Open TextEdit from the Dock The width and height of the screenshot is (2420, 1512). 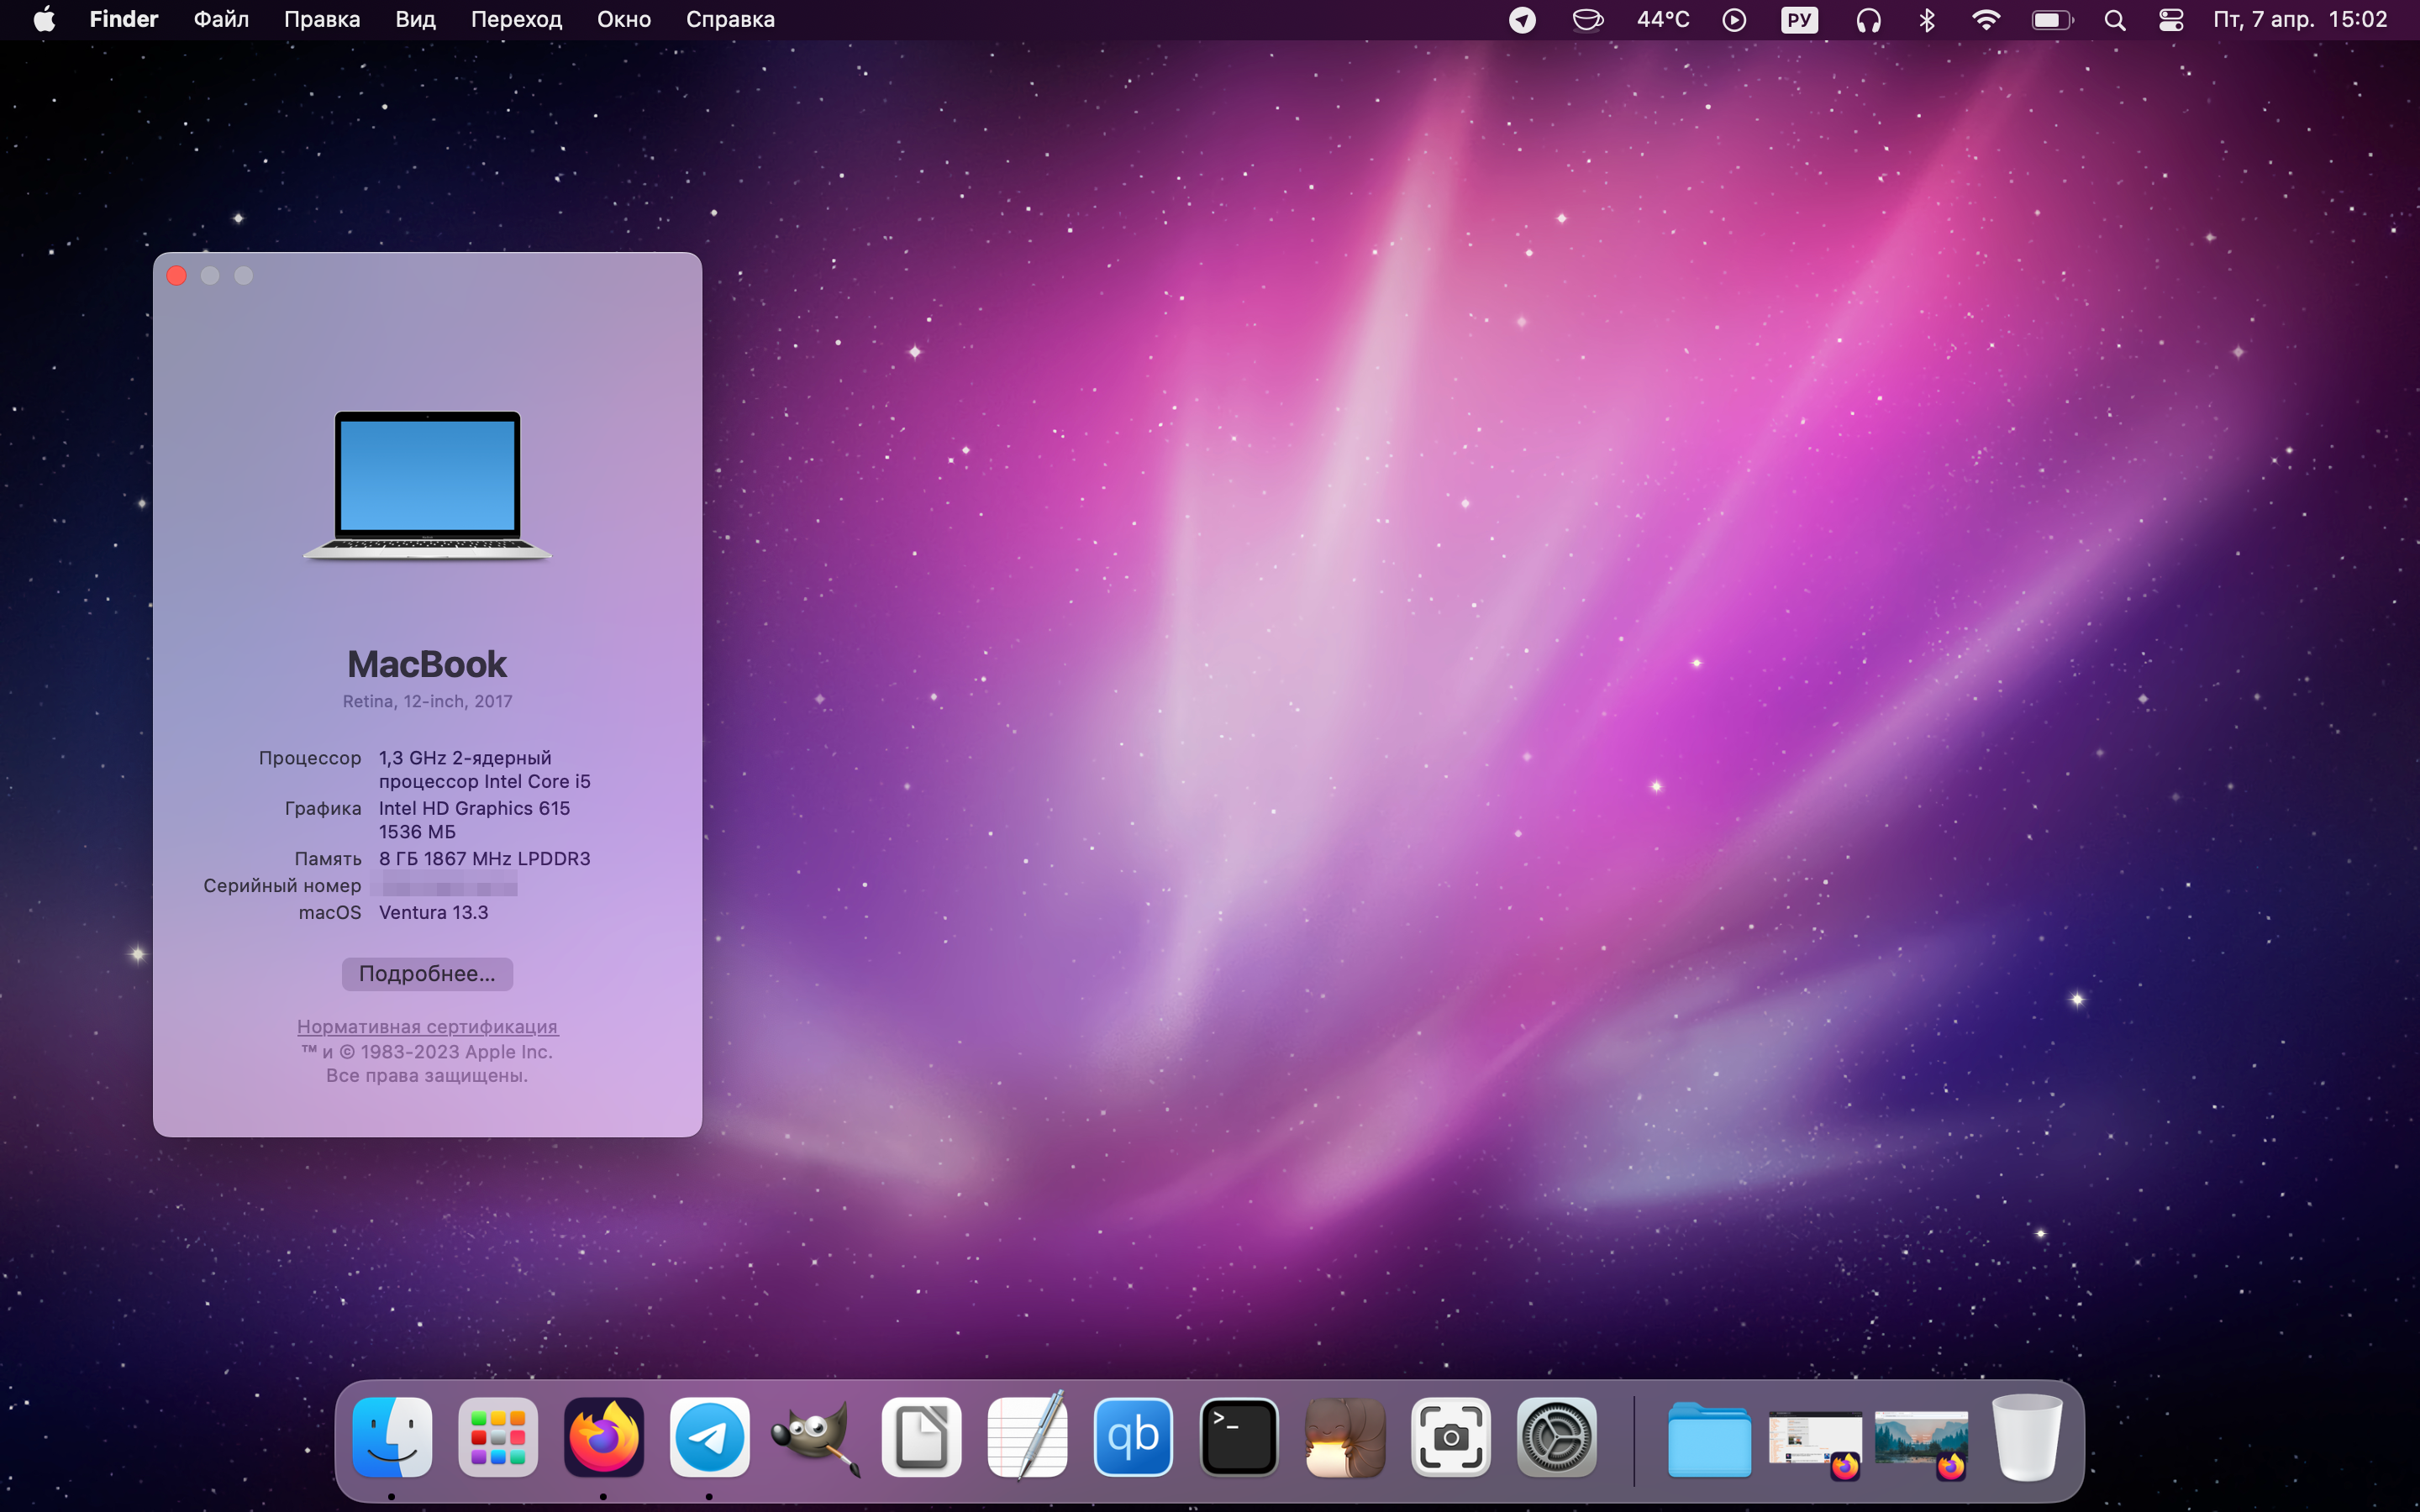coord(1028,1436)
